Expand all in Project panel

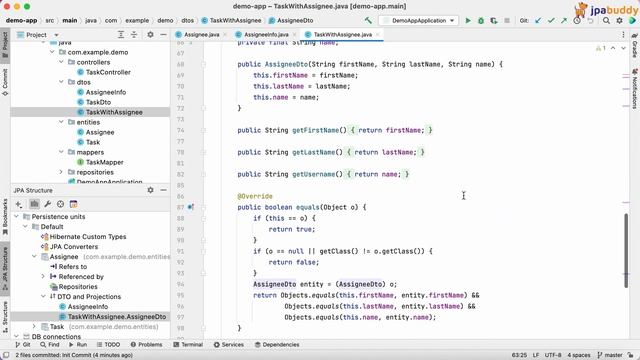tap(121, 35)
